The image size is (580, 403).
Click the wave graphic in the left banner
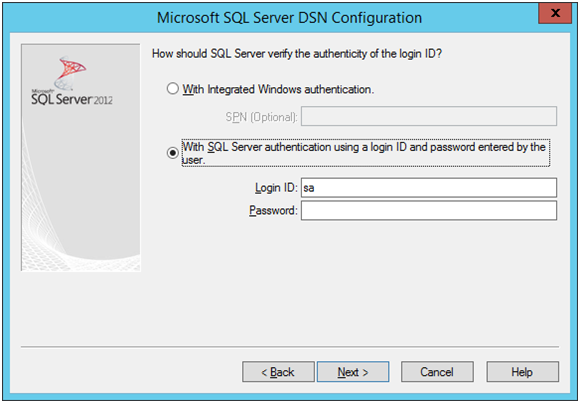(81, 207)
